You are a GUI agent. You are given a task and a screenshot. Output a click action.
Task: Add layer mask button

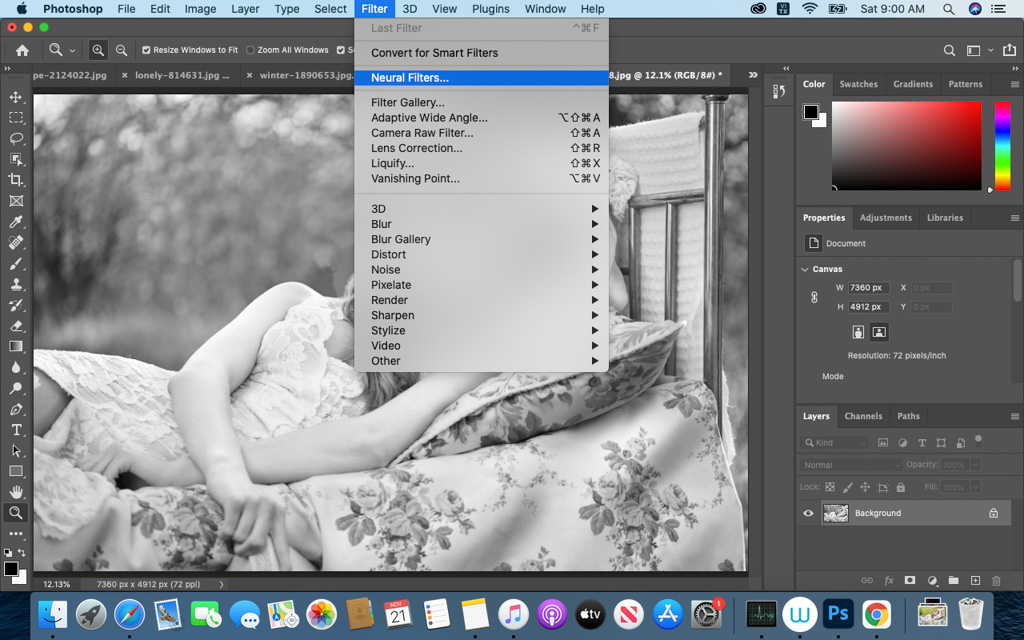click(910, 580)
